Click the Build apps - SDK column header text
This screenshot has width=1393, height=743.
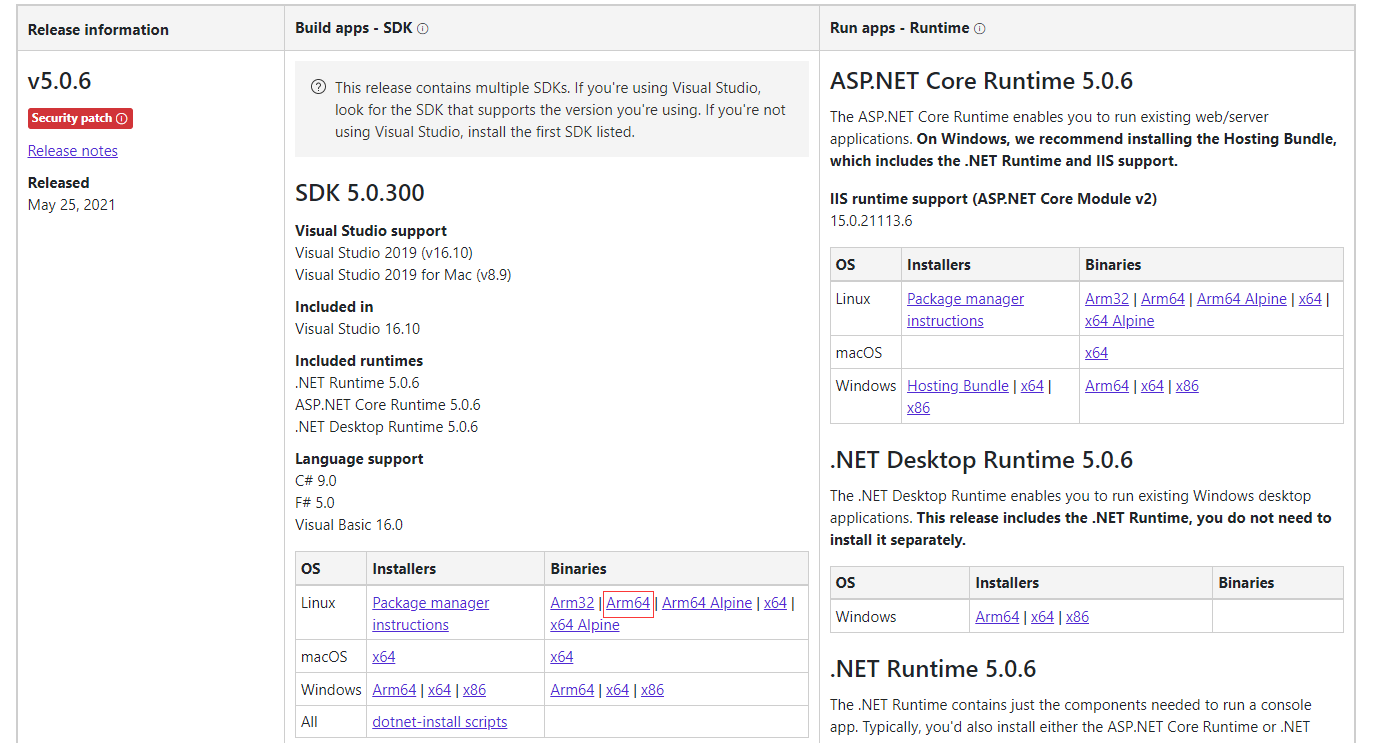click(353, 28)
